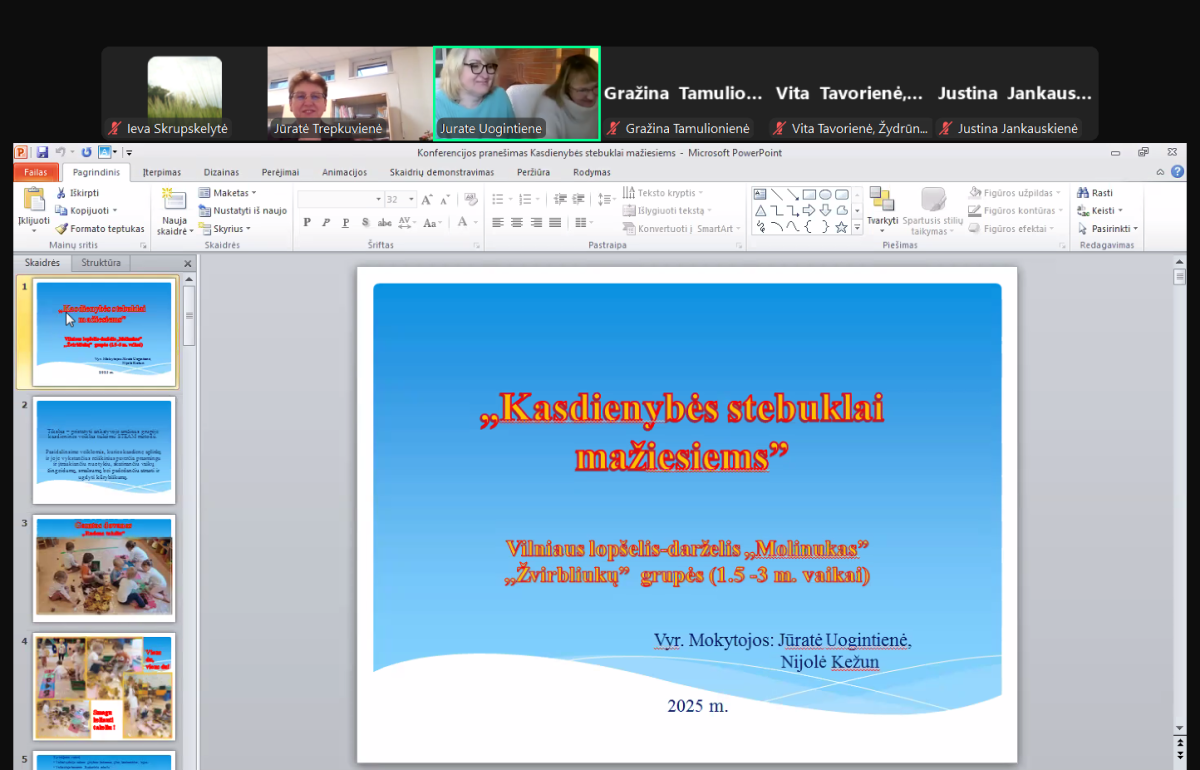This screenshot has width=1200, height=770.
Task: Click the Rasti binoculars icon
Action: [1082, 193]
